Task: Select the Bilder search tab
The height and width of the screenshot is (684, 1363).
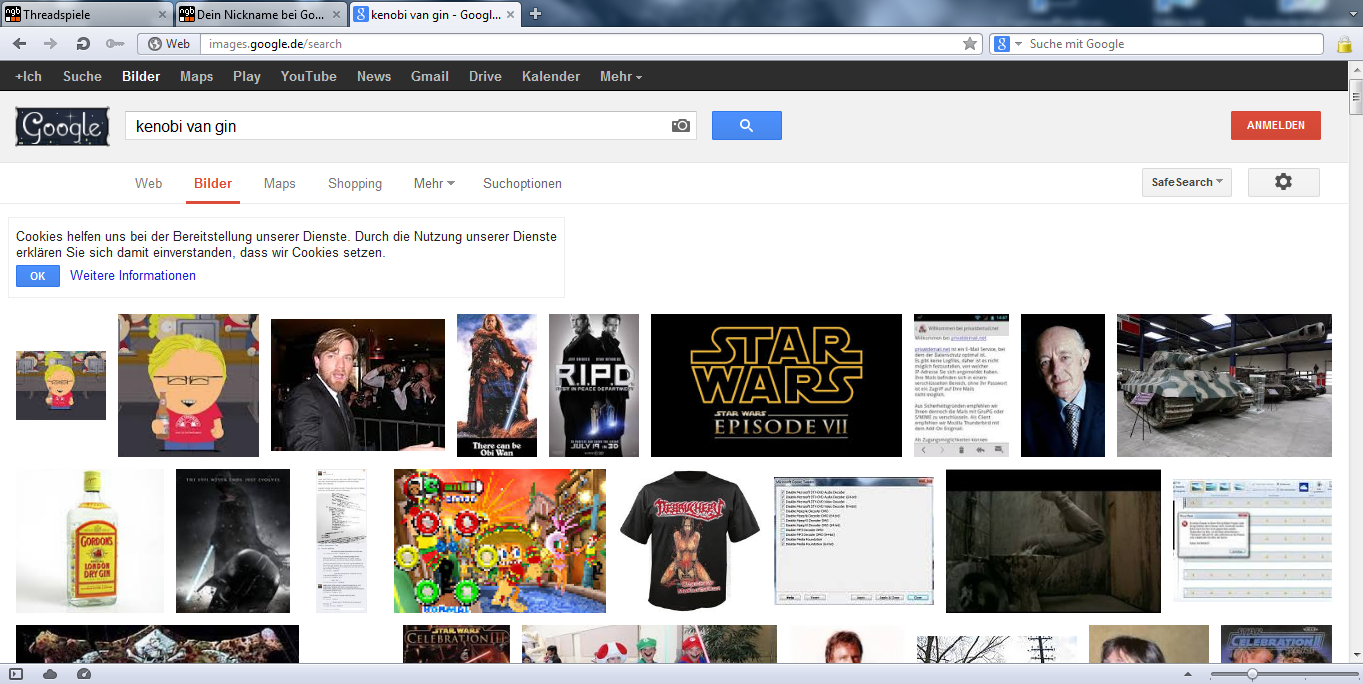Action: [x=213, y=183]
